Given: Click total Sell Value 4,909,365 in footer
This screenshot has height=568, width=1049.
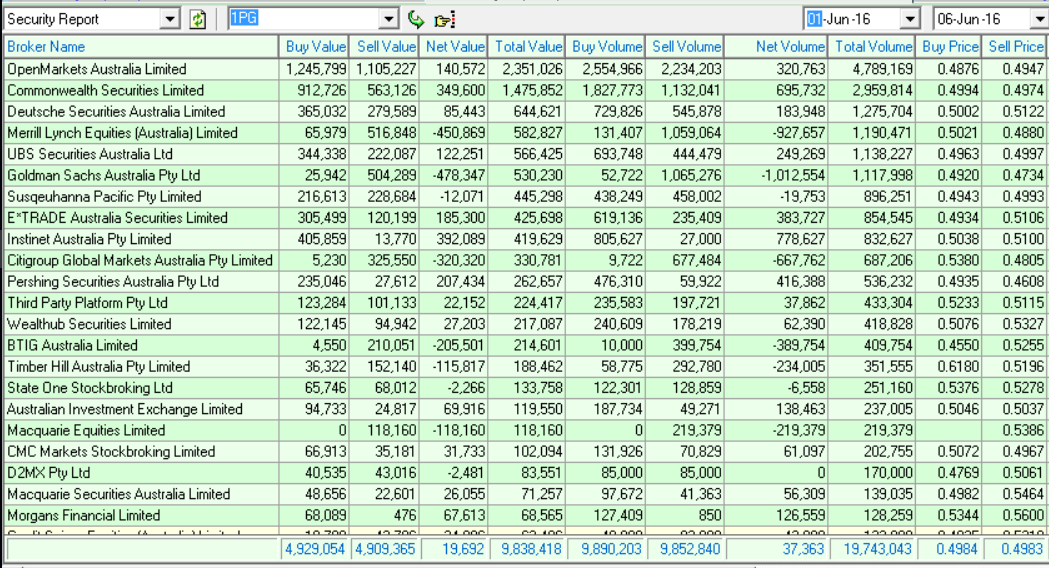Looking at the screenshot, I should 385,549.
